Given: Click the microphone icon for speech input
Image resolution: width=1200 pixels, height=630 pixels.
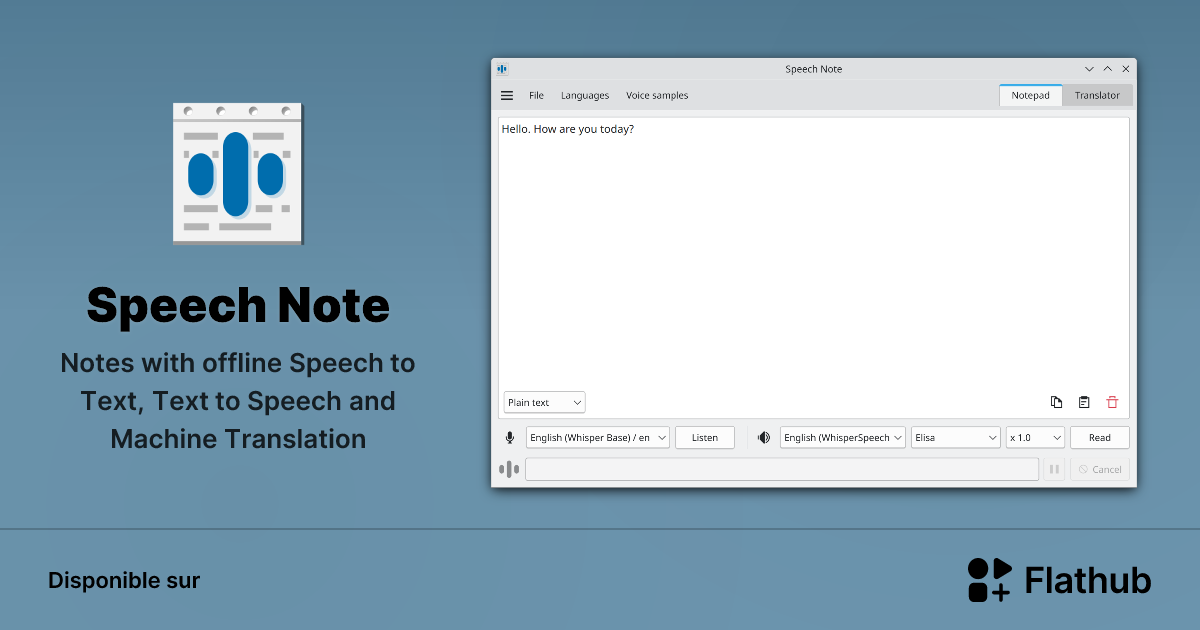Looking at the screenshot, I should [509, 437].
